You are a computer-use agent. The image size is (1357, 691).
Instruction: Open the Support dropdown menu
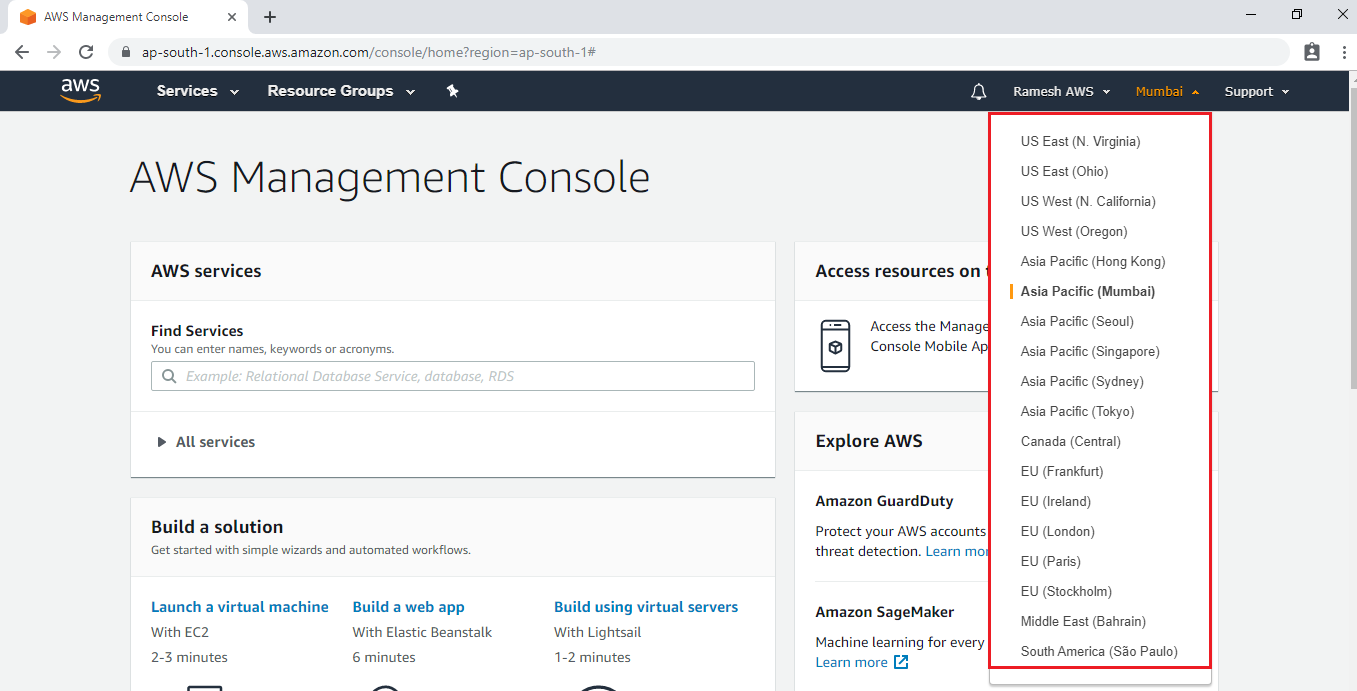point(1257,92)
